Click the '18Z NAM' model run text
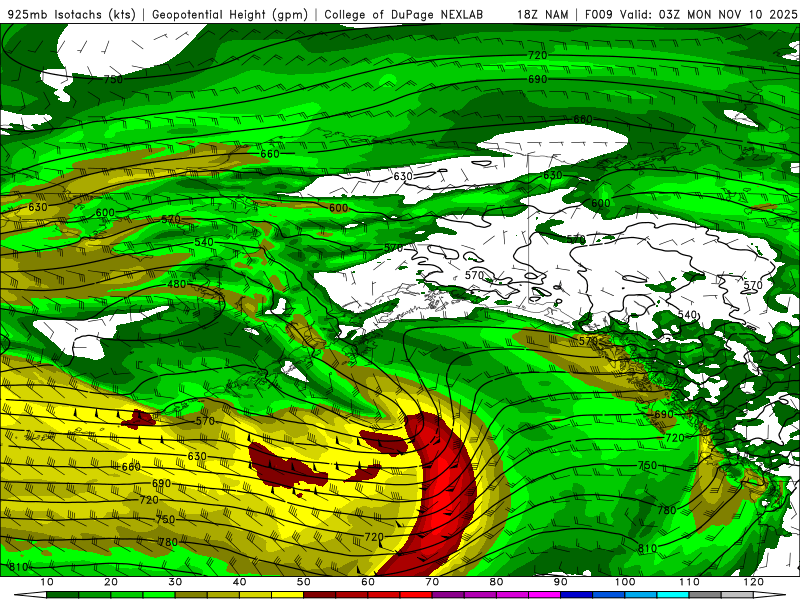The image size is (800, 600). (543, 14)
